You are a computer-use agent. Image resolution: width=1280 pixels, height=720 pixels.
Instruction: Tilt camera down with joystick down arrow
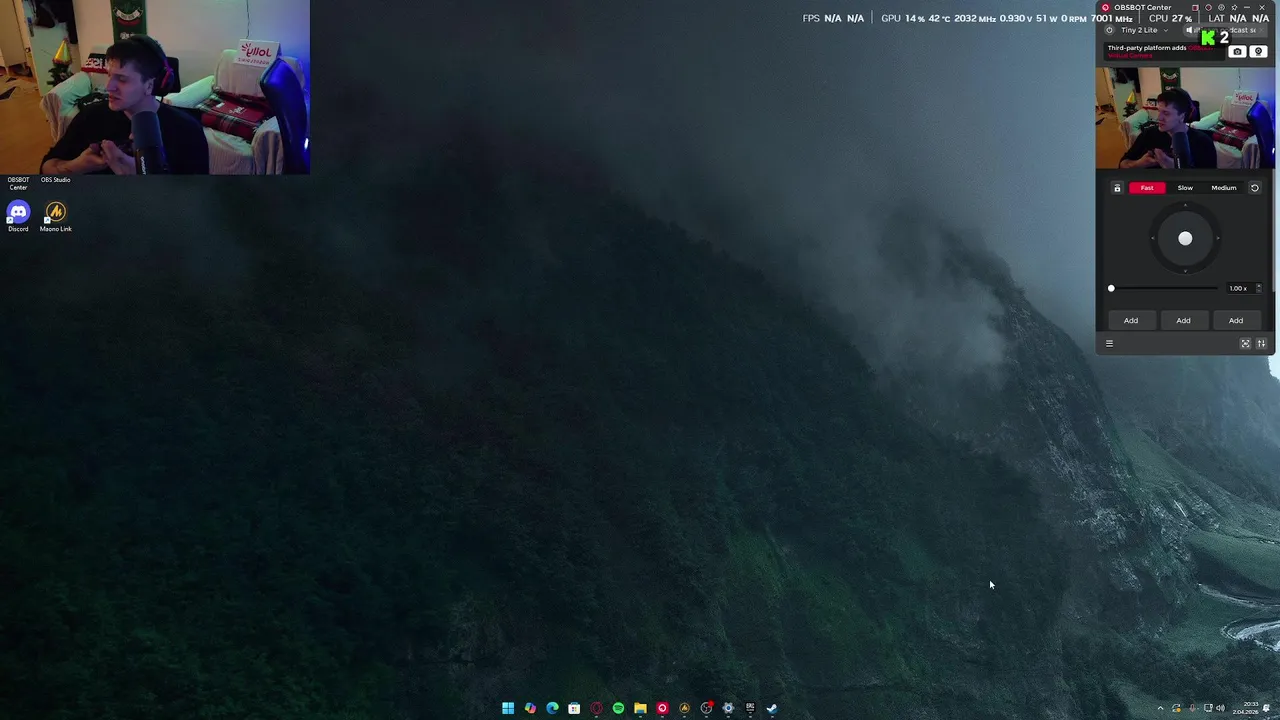point(1185,269)
